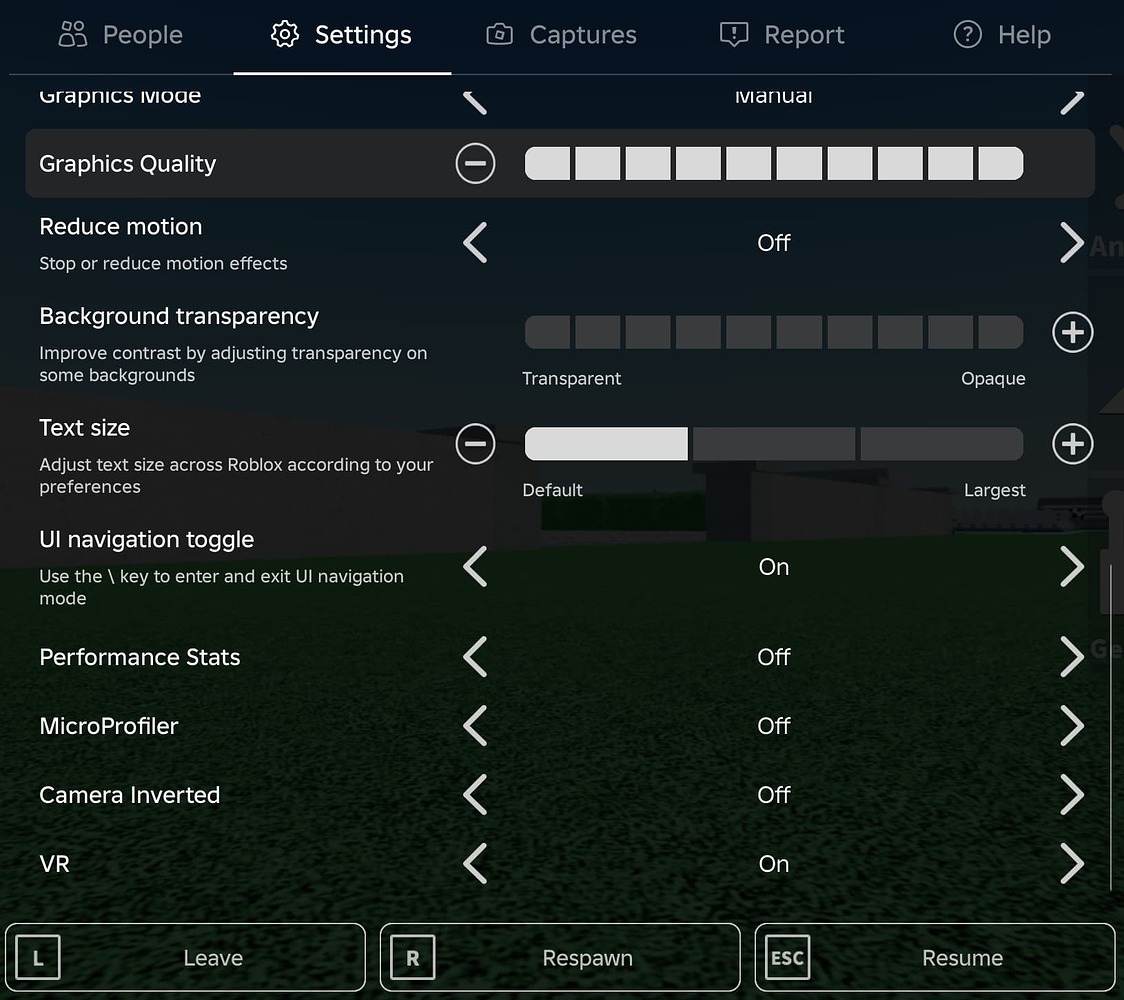Increase Text size with the plus button

[1072, 444]
